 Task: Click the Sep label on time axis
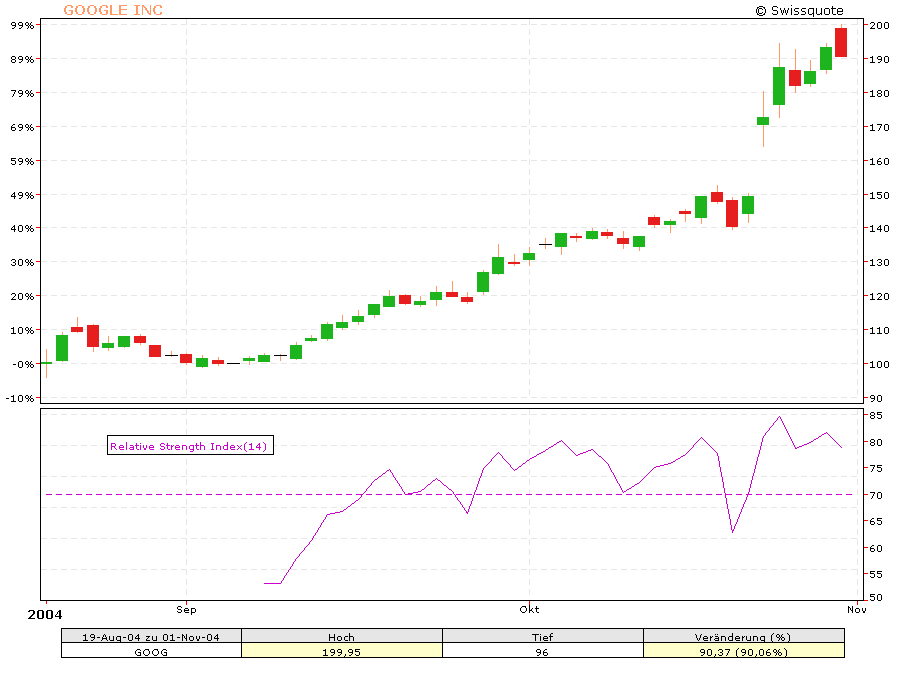click(x=186, y=610)
